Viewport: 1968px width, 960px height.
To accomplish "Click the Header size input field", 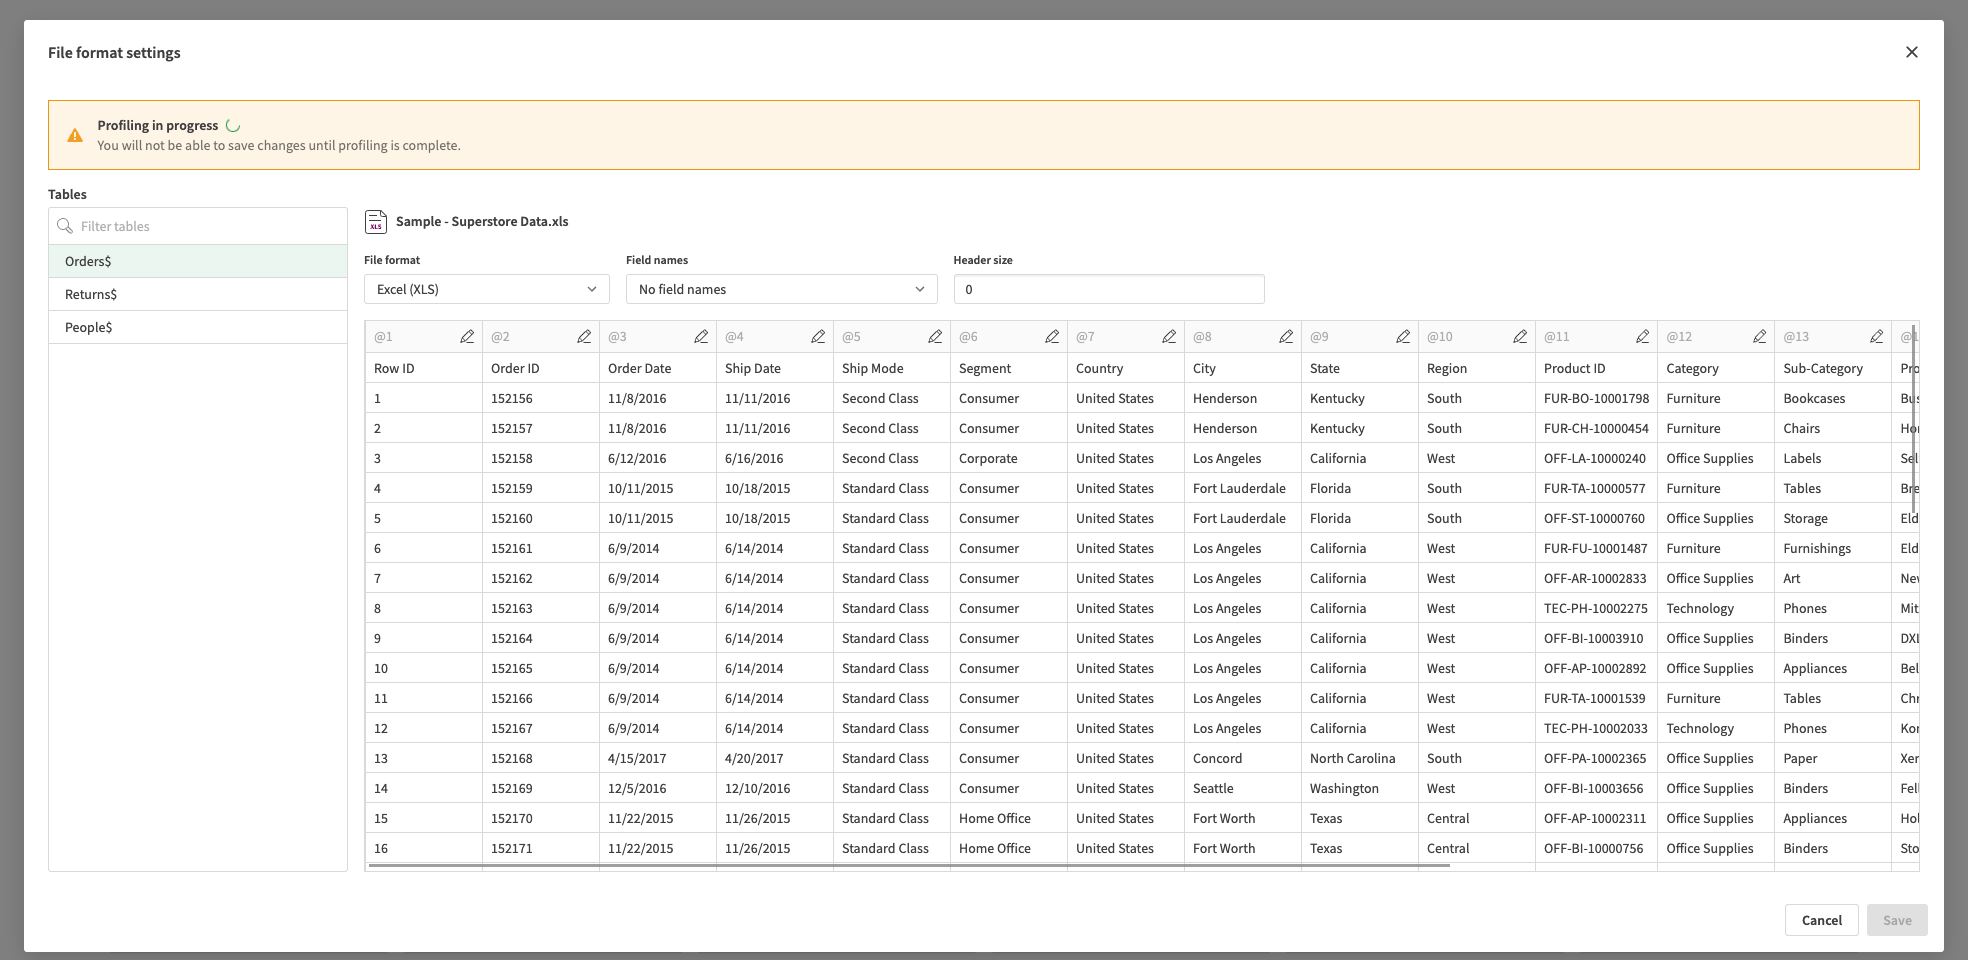I will [1109, 289].
